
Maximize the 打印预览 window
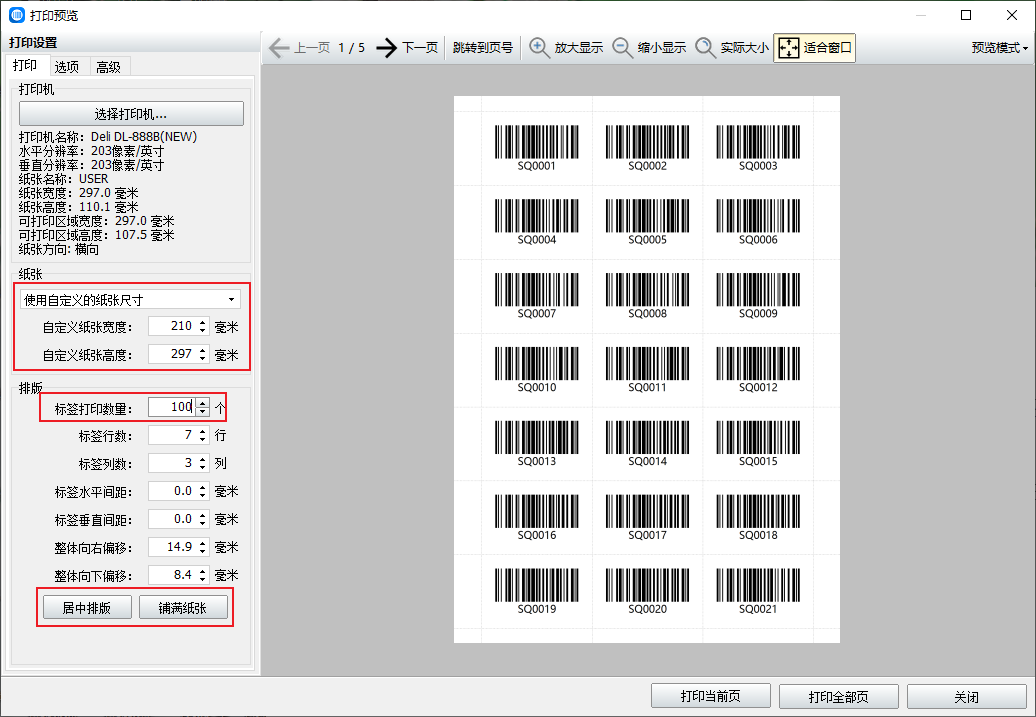966,15
